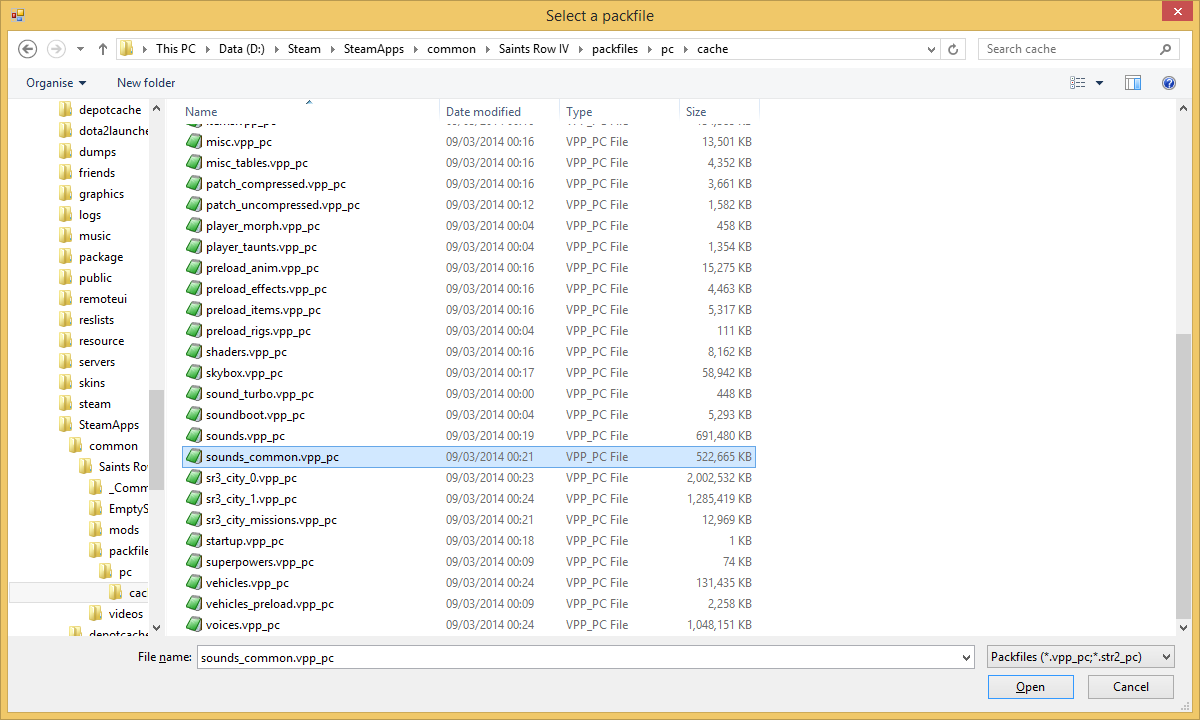Toggle the preview pane icon
Image resolution: width=1200 pixels, height=720 pixels.
coord(1133,83)
